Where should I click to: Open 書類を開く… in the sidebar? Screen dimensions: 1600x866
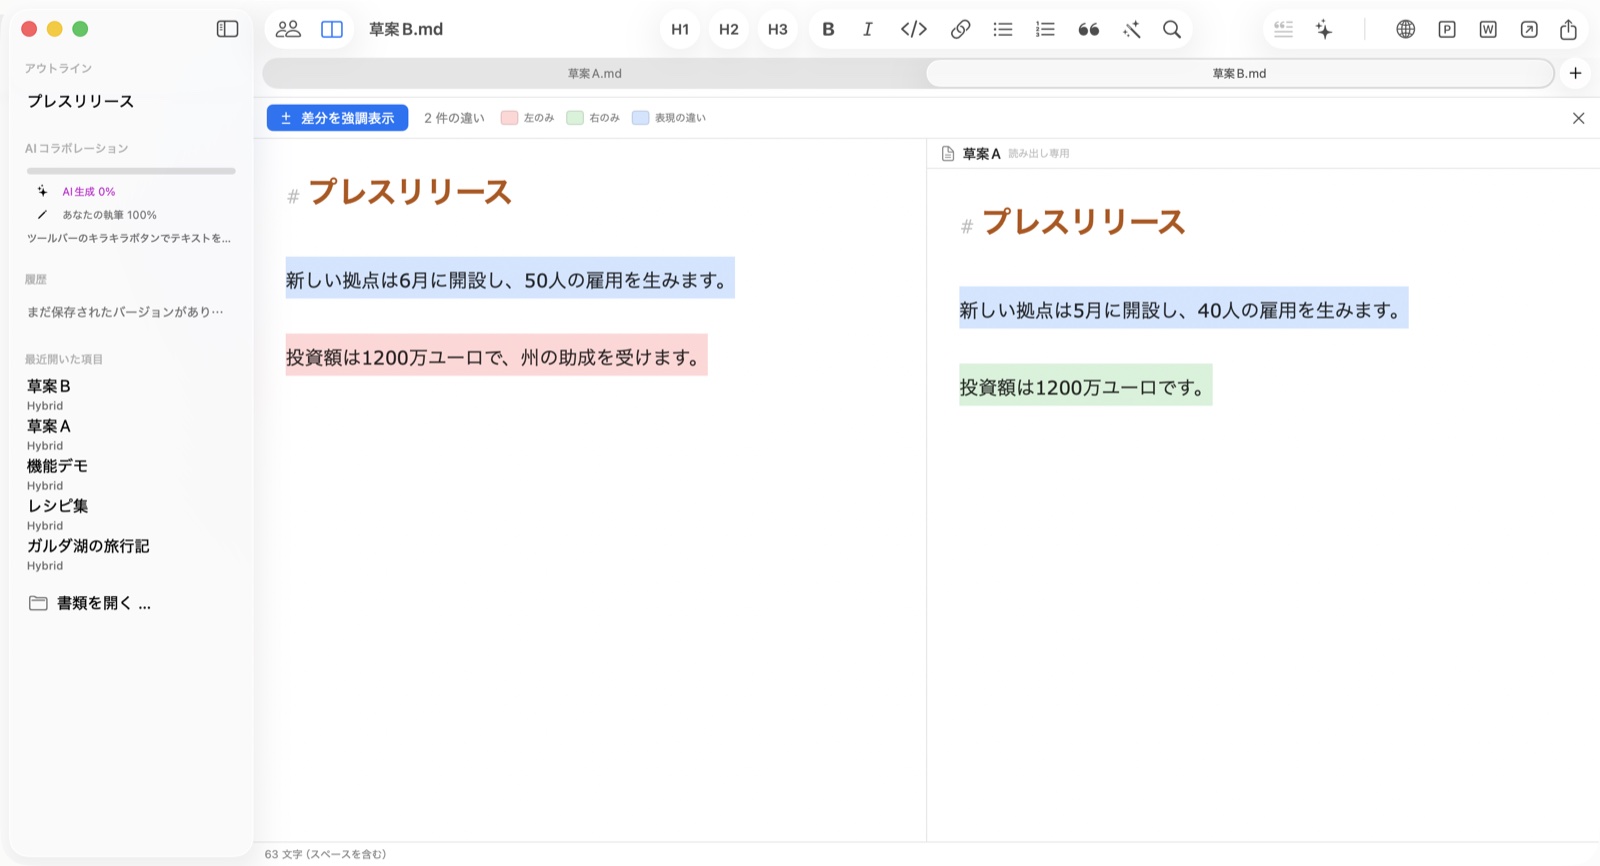[x=90, y=603]
